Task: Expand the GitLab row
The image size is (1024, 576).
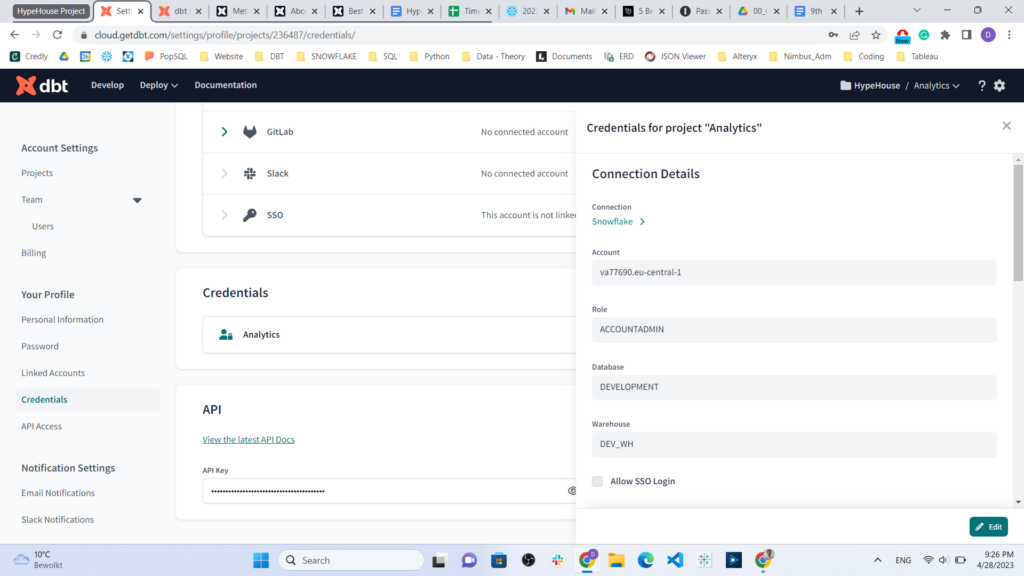Action: click(224, 132)
